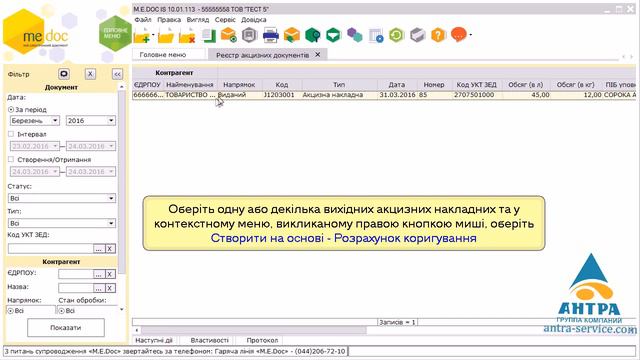This screenshot has height=360, width=640.
Task: Click the create new document folder icon
Action: (142, 36)
